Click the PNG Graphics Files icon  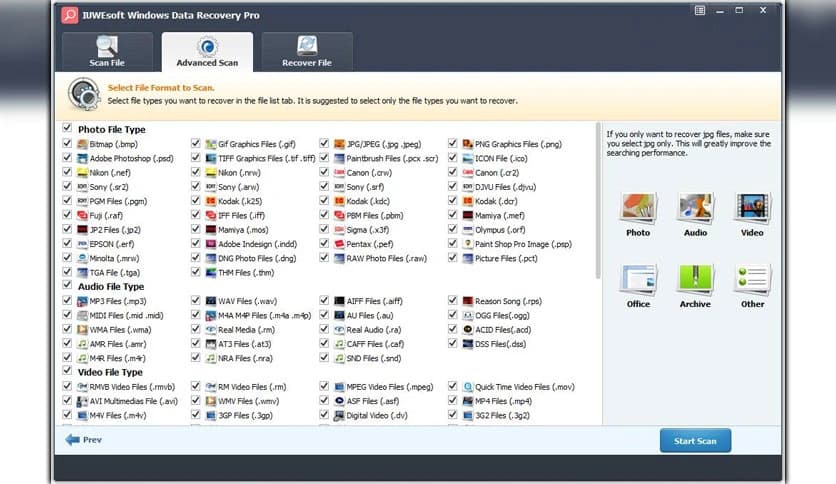tap(468, 144)
